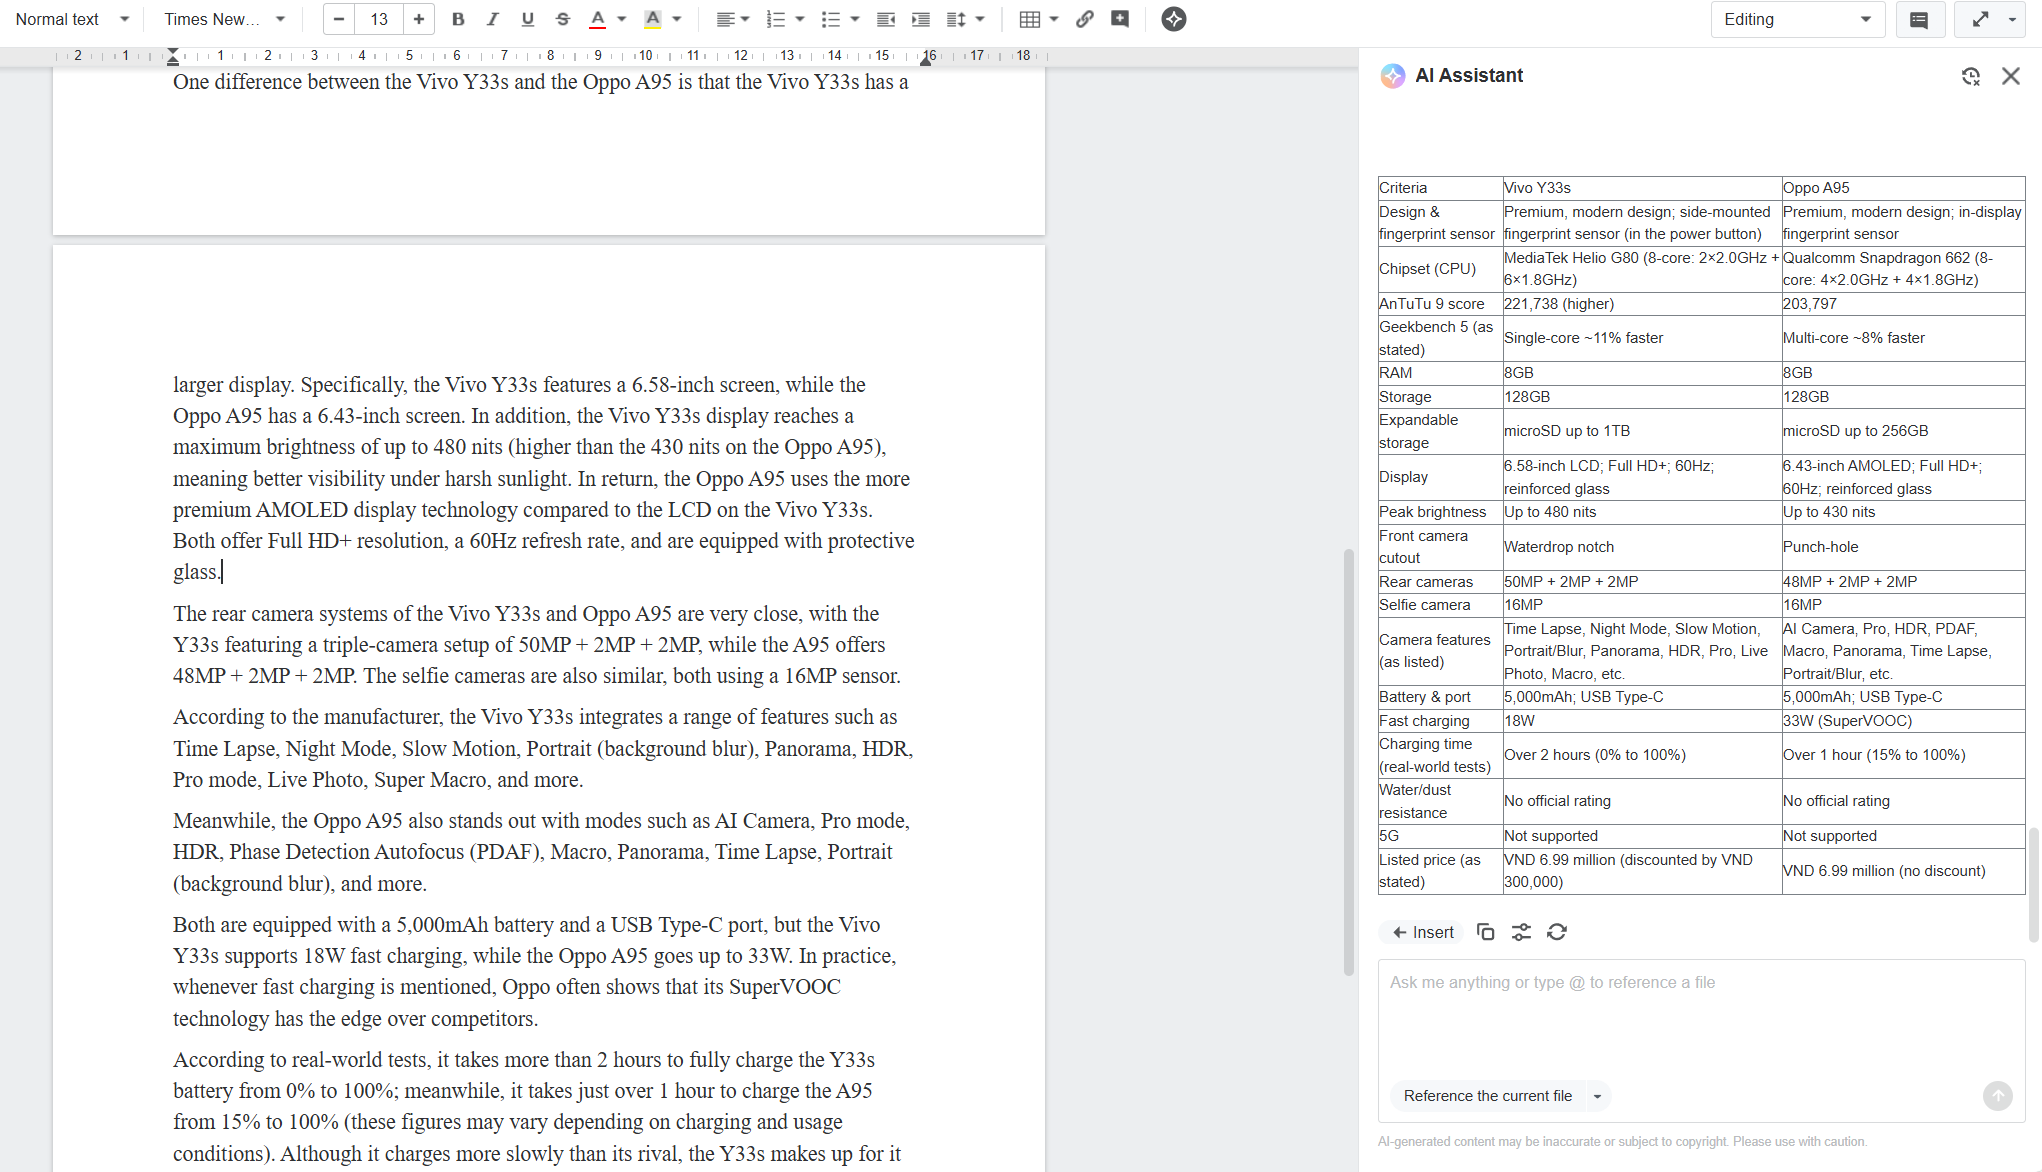Screen dimensions: 2042x1172
Task: Copy the AI generated table
Action: tap(1485, 932)
